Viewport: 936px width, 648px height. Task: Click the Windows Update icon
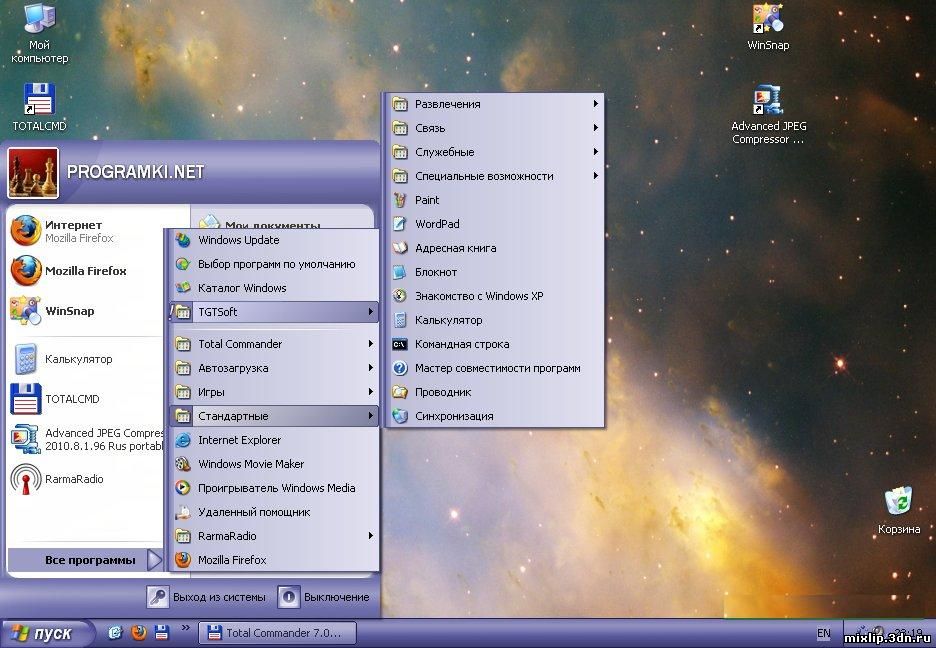point(183,240)
